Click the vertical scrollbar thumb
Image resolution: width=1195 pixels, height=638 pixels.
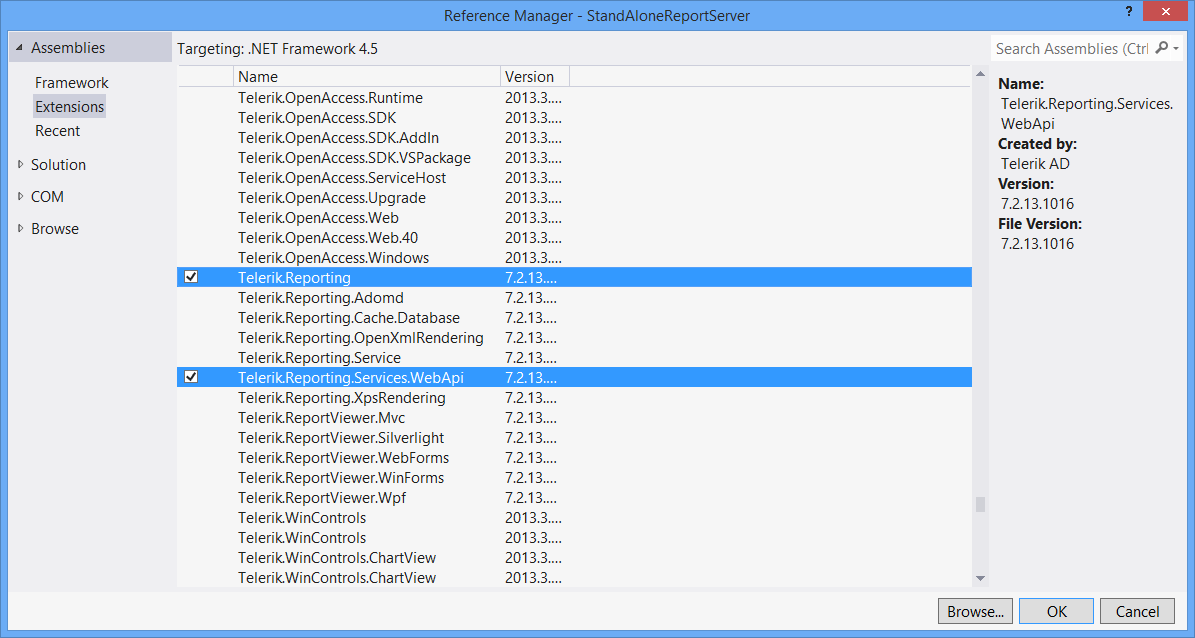pos(980,505)
